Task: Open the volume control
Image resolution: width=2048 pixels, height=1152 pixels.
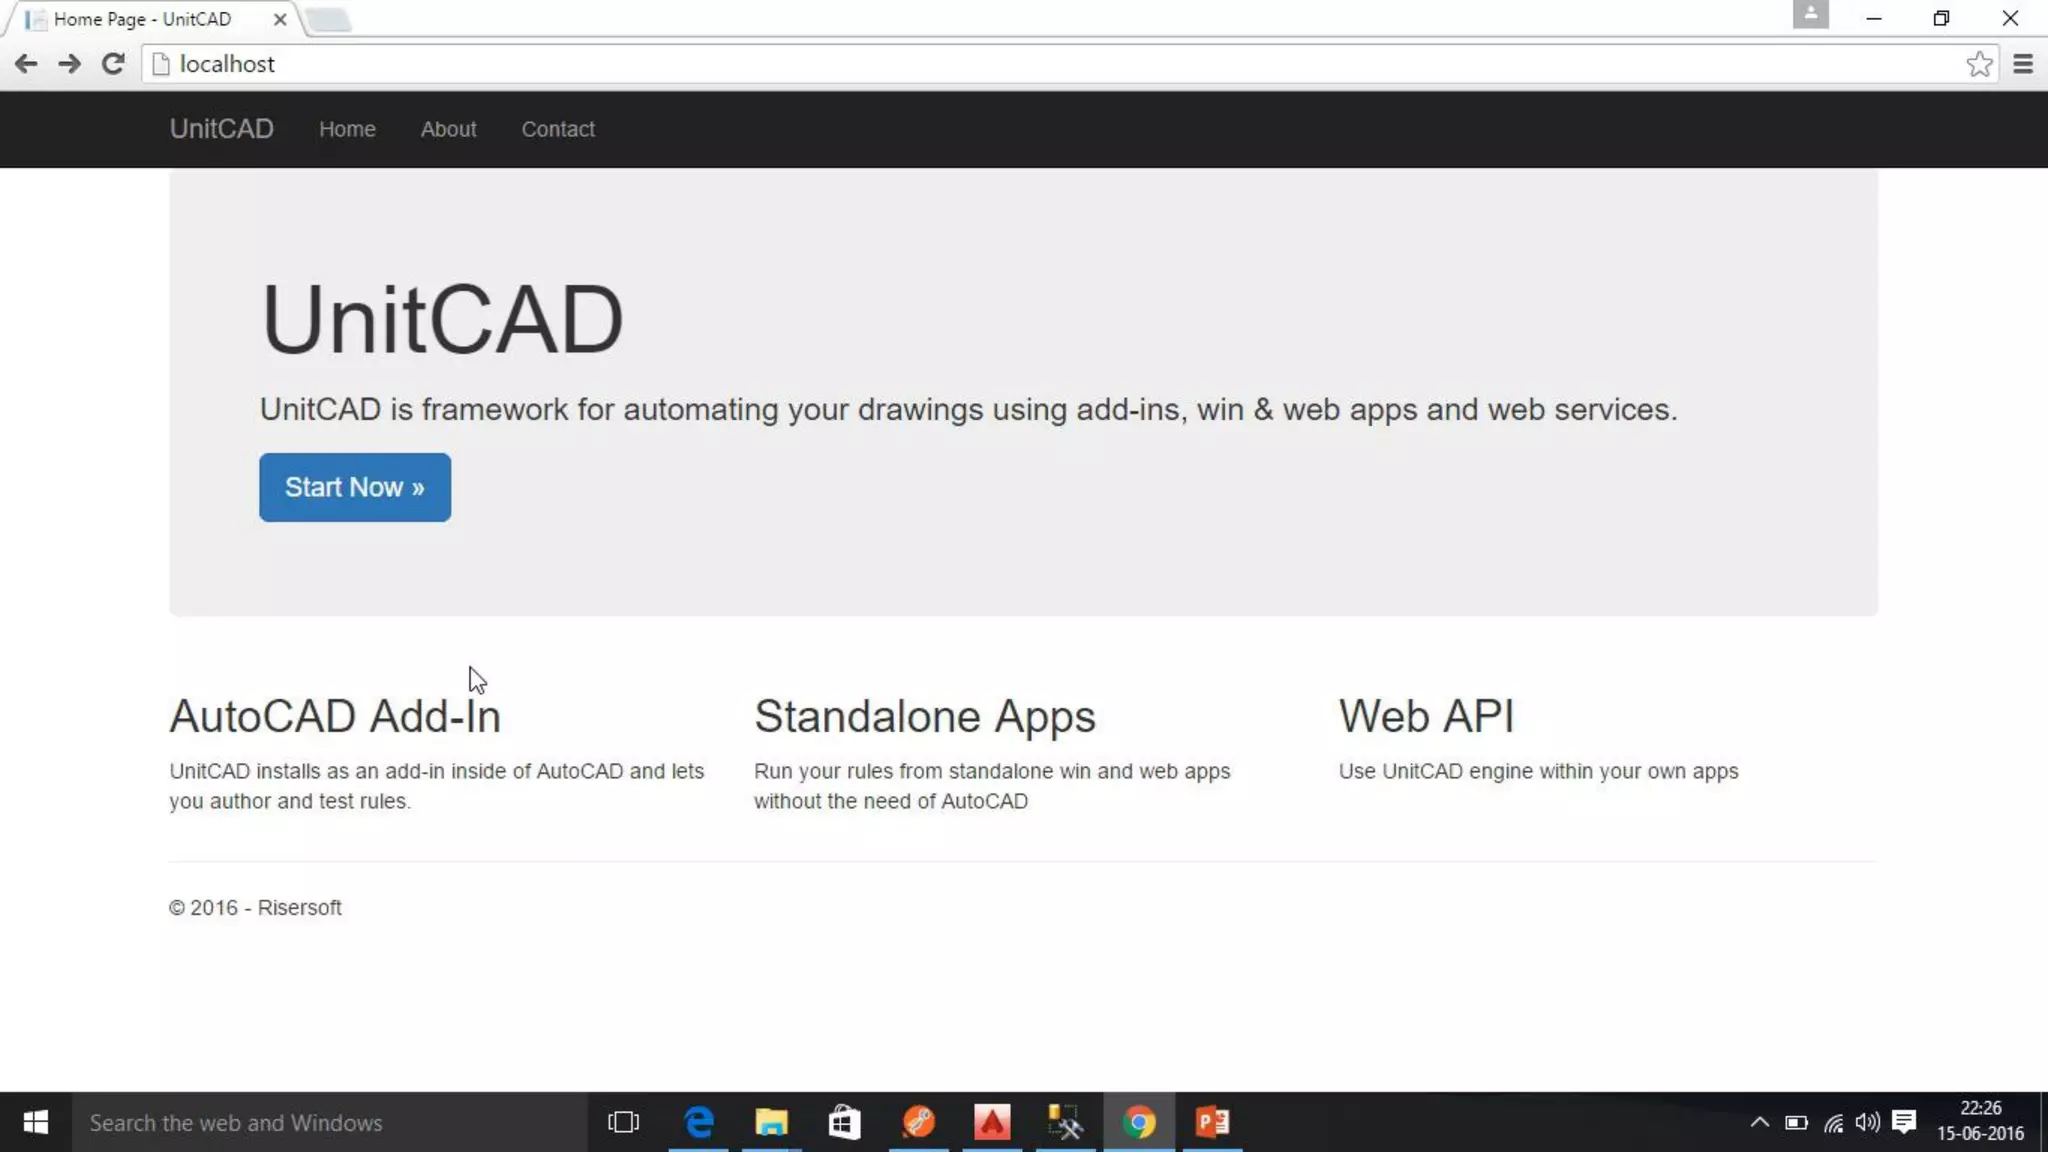Action: (1867, 1122)
